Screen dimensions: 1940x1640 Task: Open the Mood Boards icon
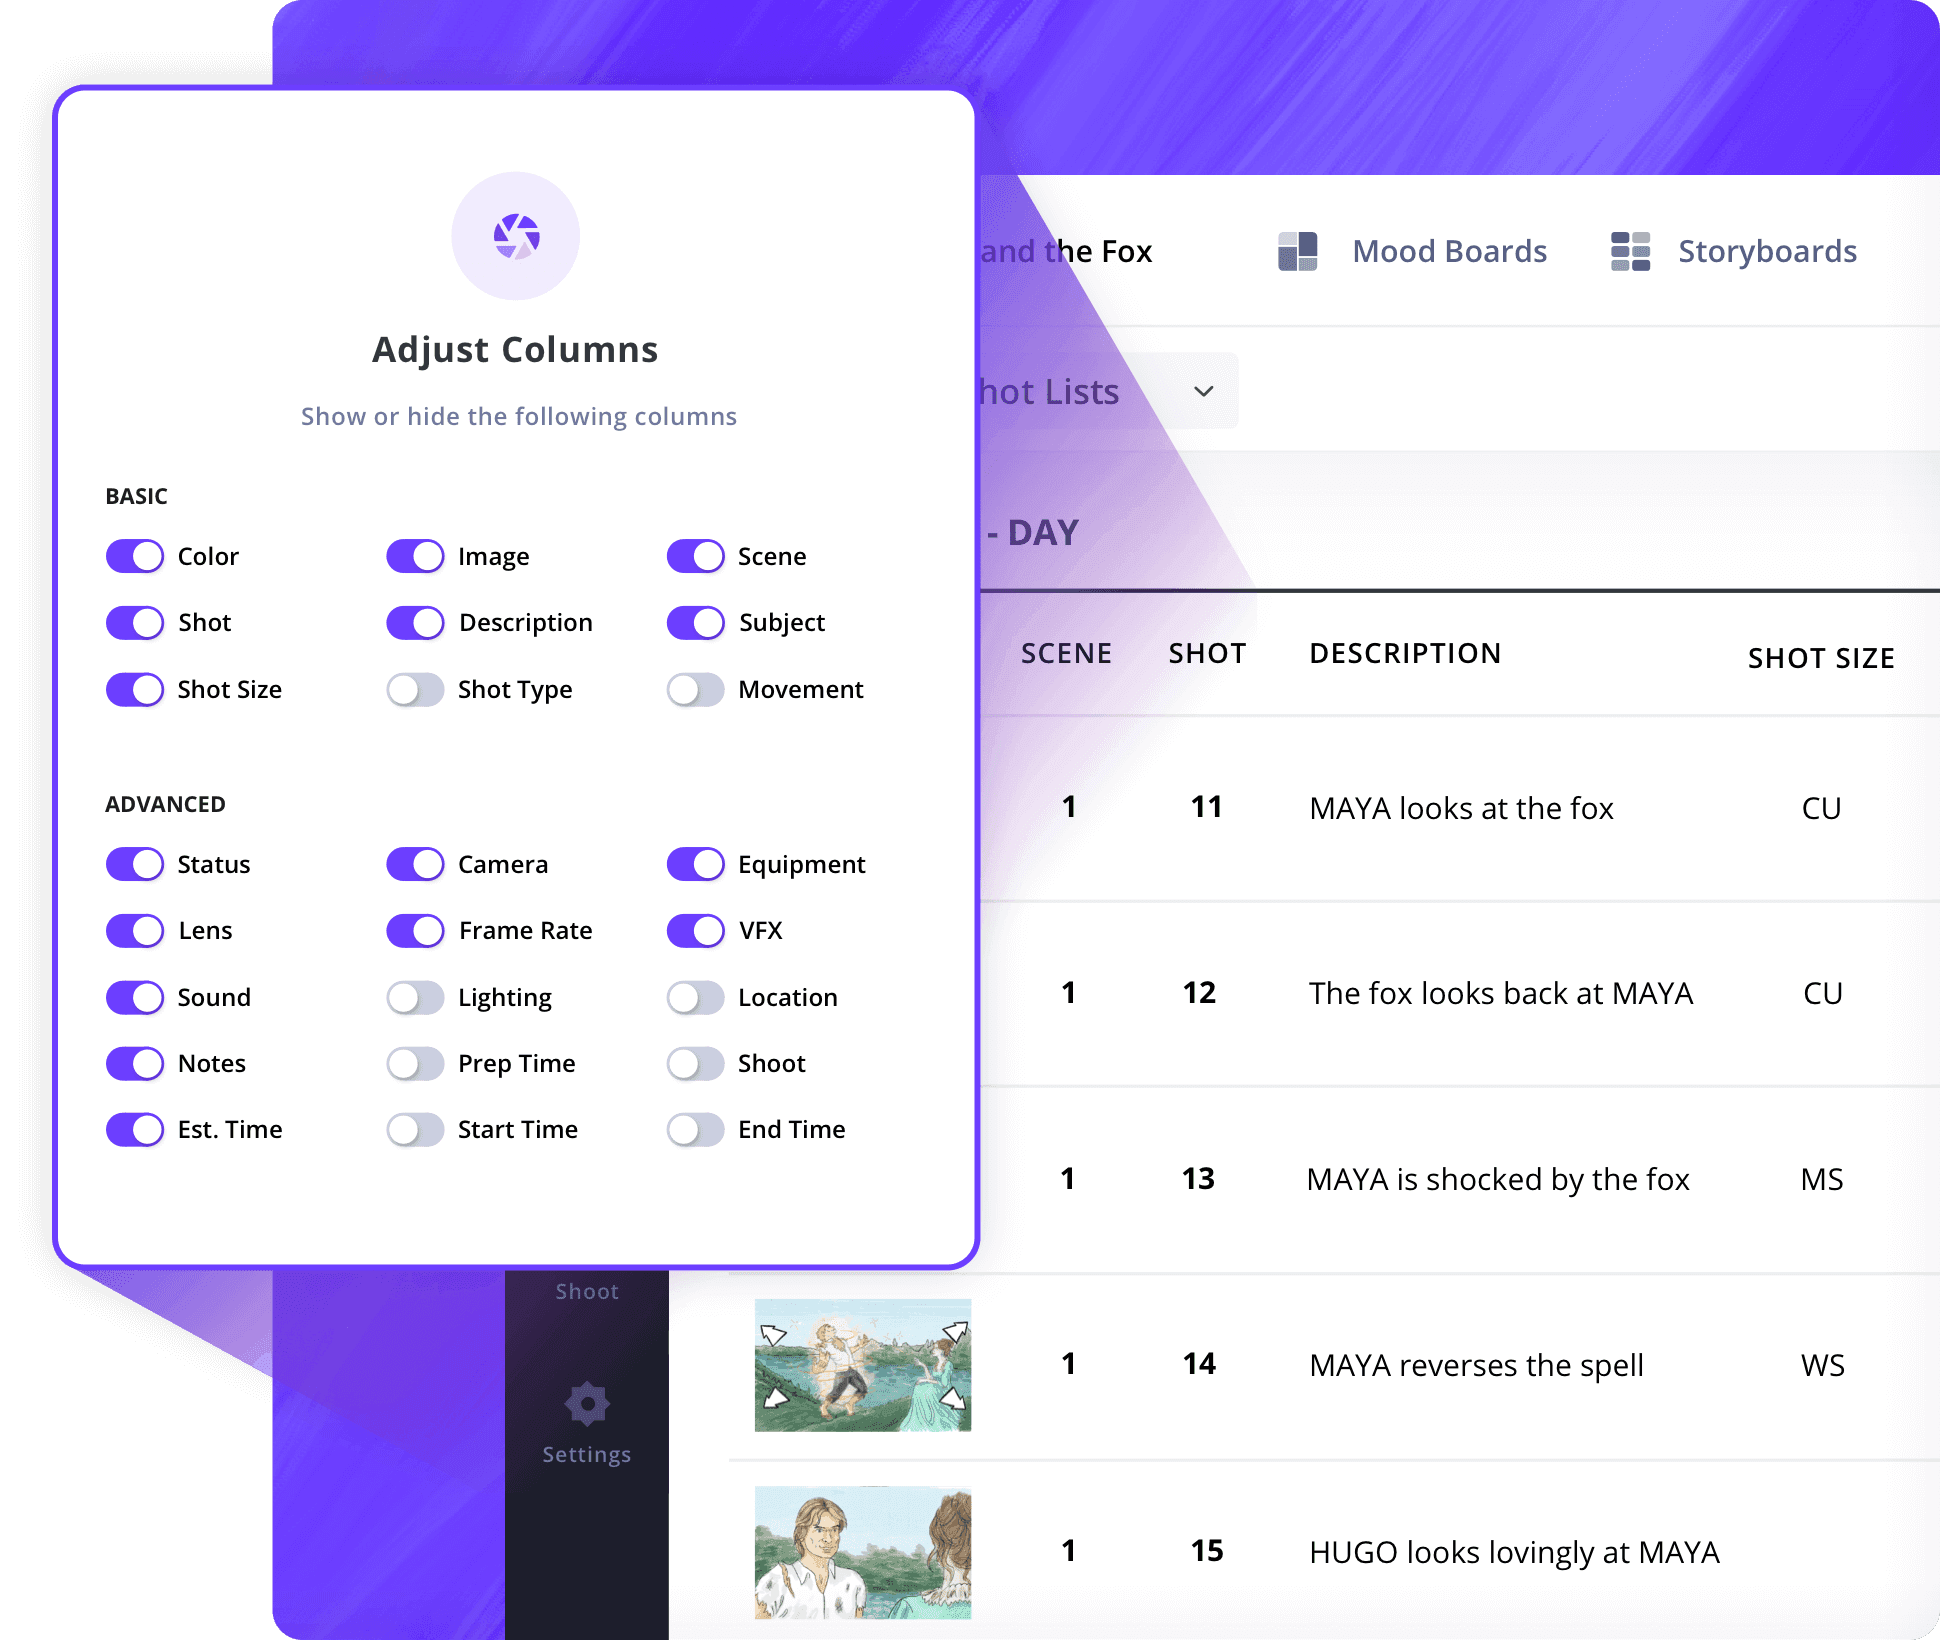[1297, 251]
